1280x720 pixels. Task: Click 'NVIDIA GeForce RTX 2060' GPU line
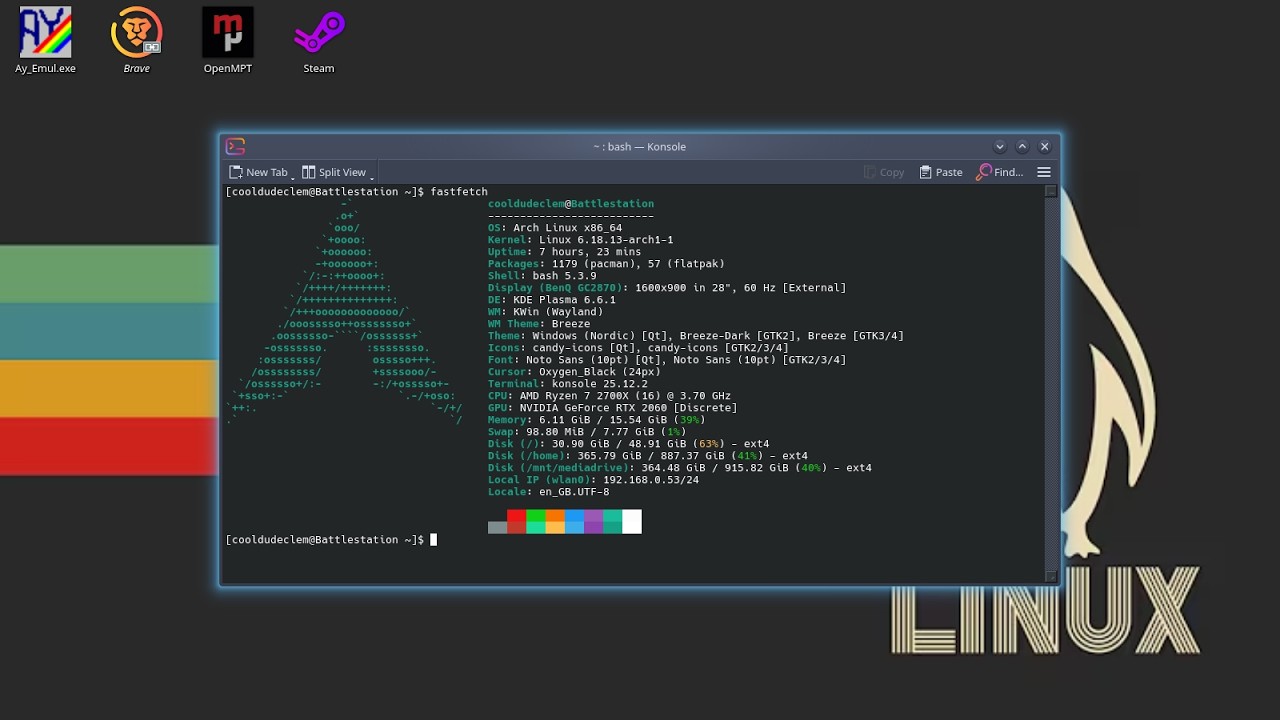pos(612,408)
